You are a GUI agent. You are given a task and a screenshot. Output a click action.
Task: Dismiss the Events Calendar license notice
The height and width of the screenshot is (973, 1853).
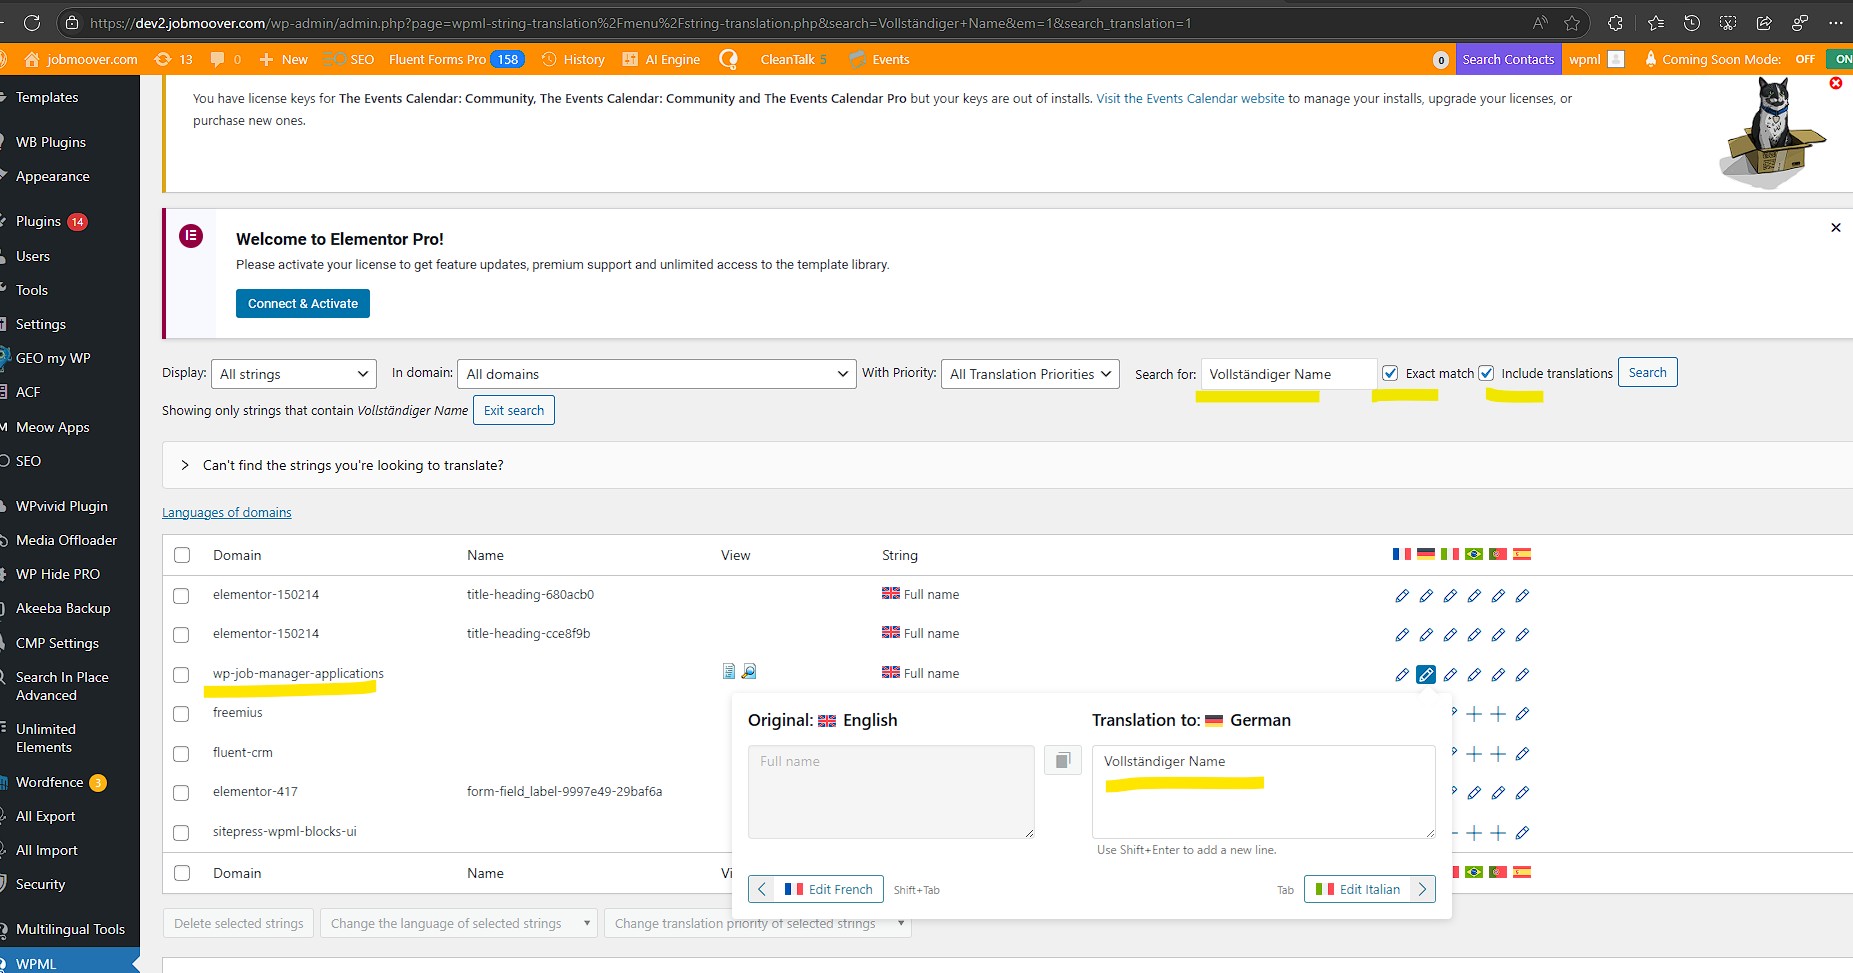1835,83
